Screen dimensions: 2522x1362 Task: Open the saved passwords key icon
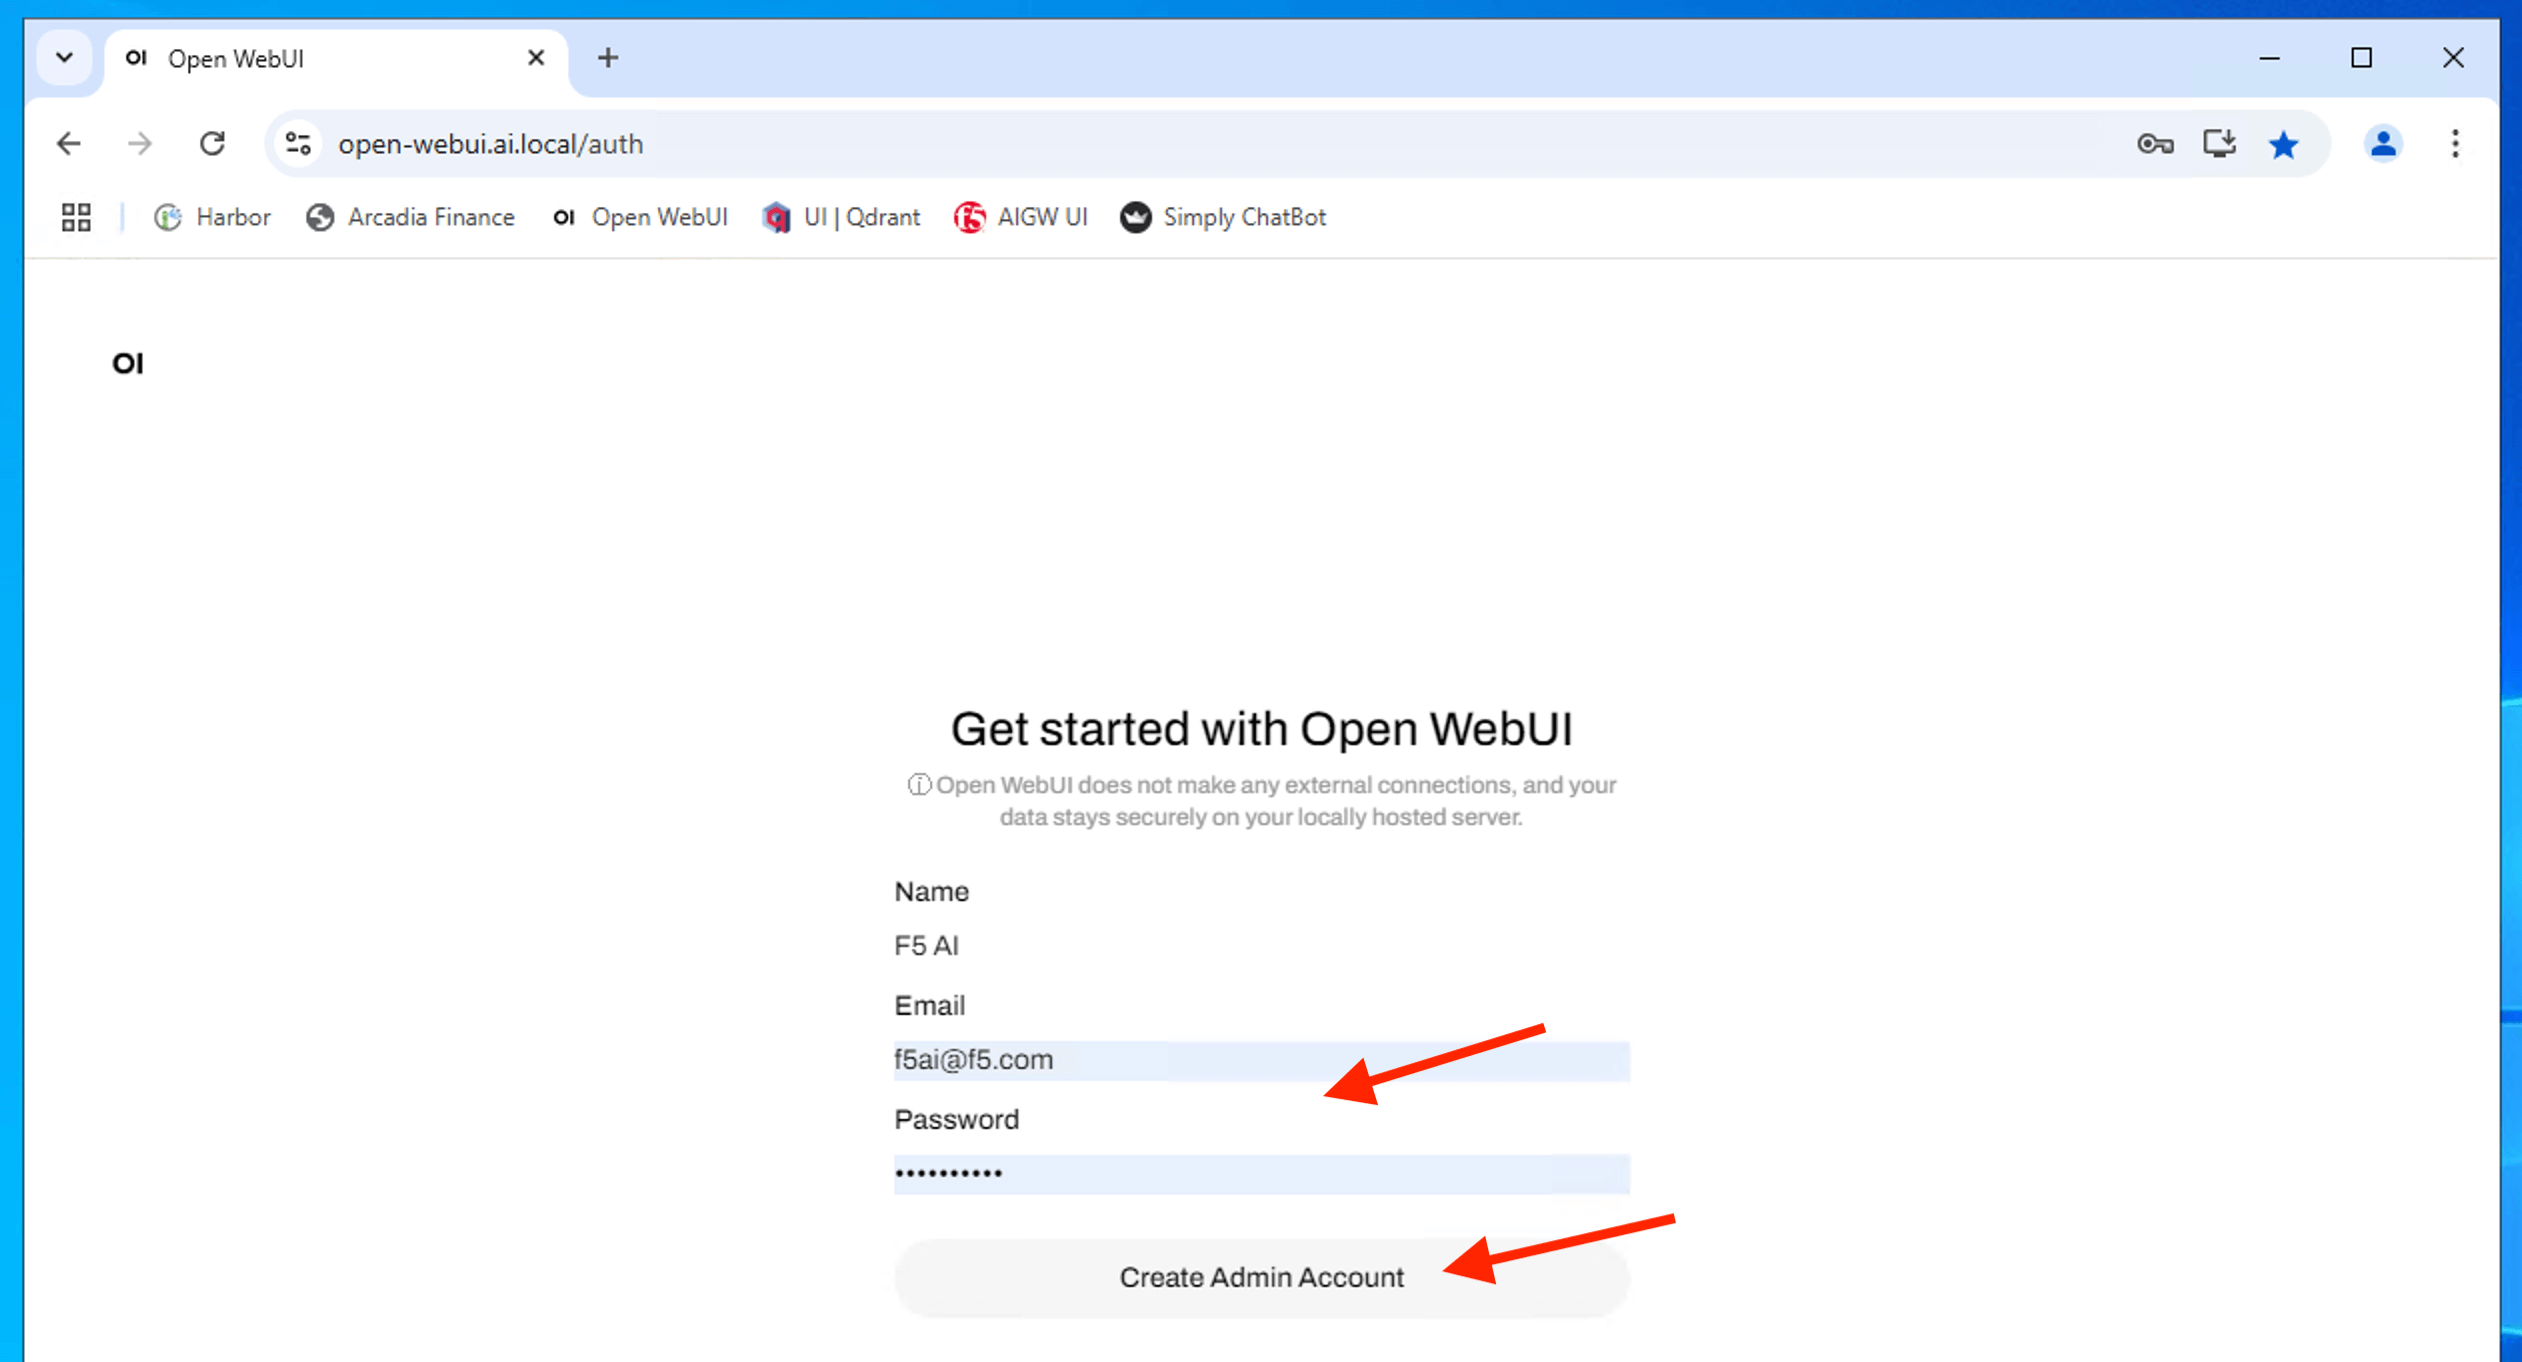(2154, 144)
